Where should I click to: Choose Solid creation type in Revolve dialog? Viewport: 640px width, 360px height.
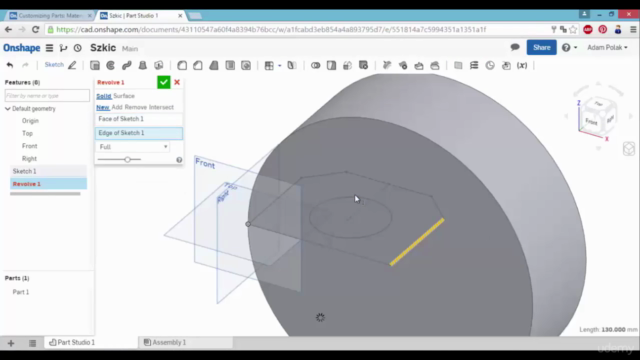point(104,96)
